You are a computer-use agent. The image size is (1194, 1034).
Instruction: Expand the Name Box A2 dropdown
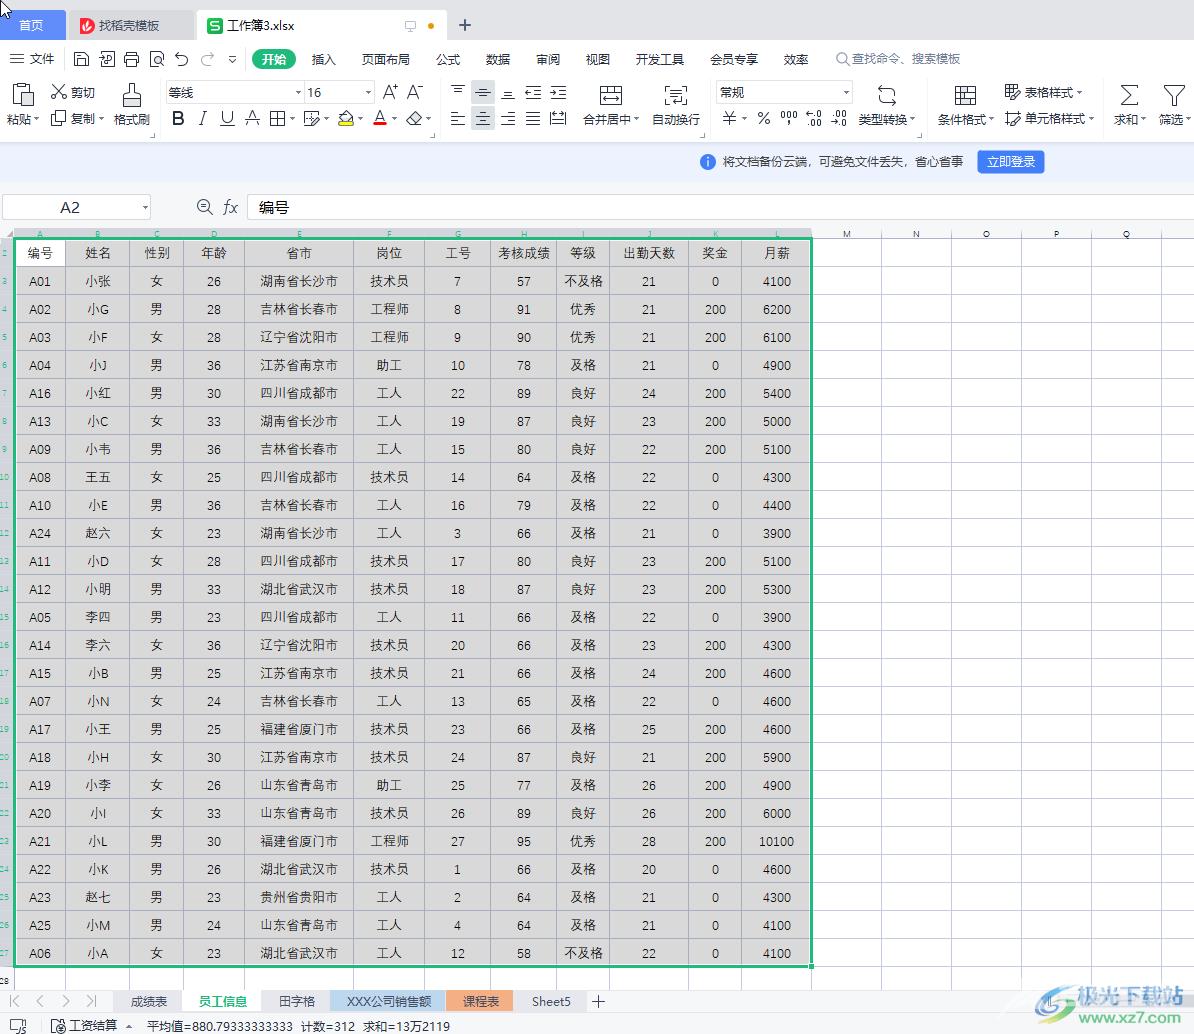pyautogui.click(x=145, y=207)
